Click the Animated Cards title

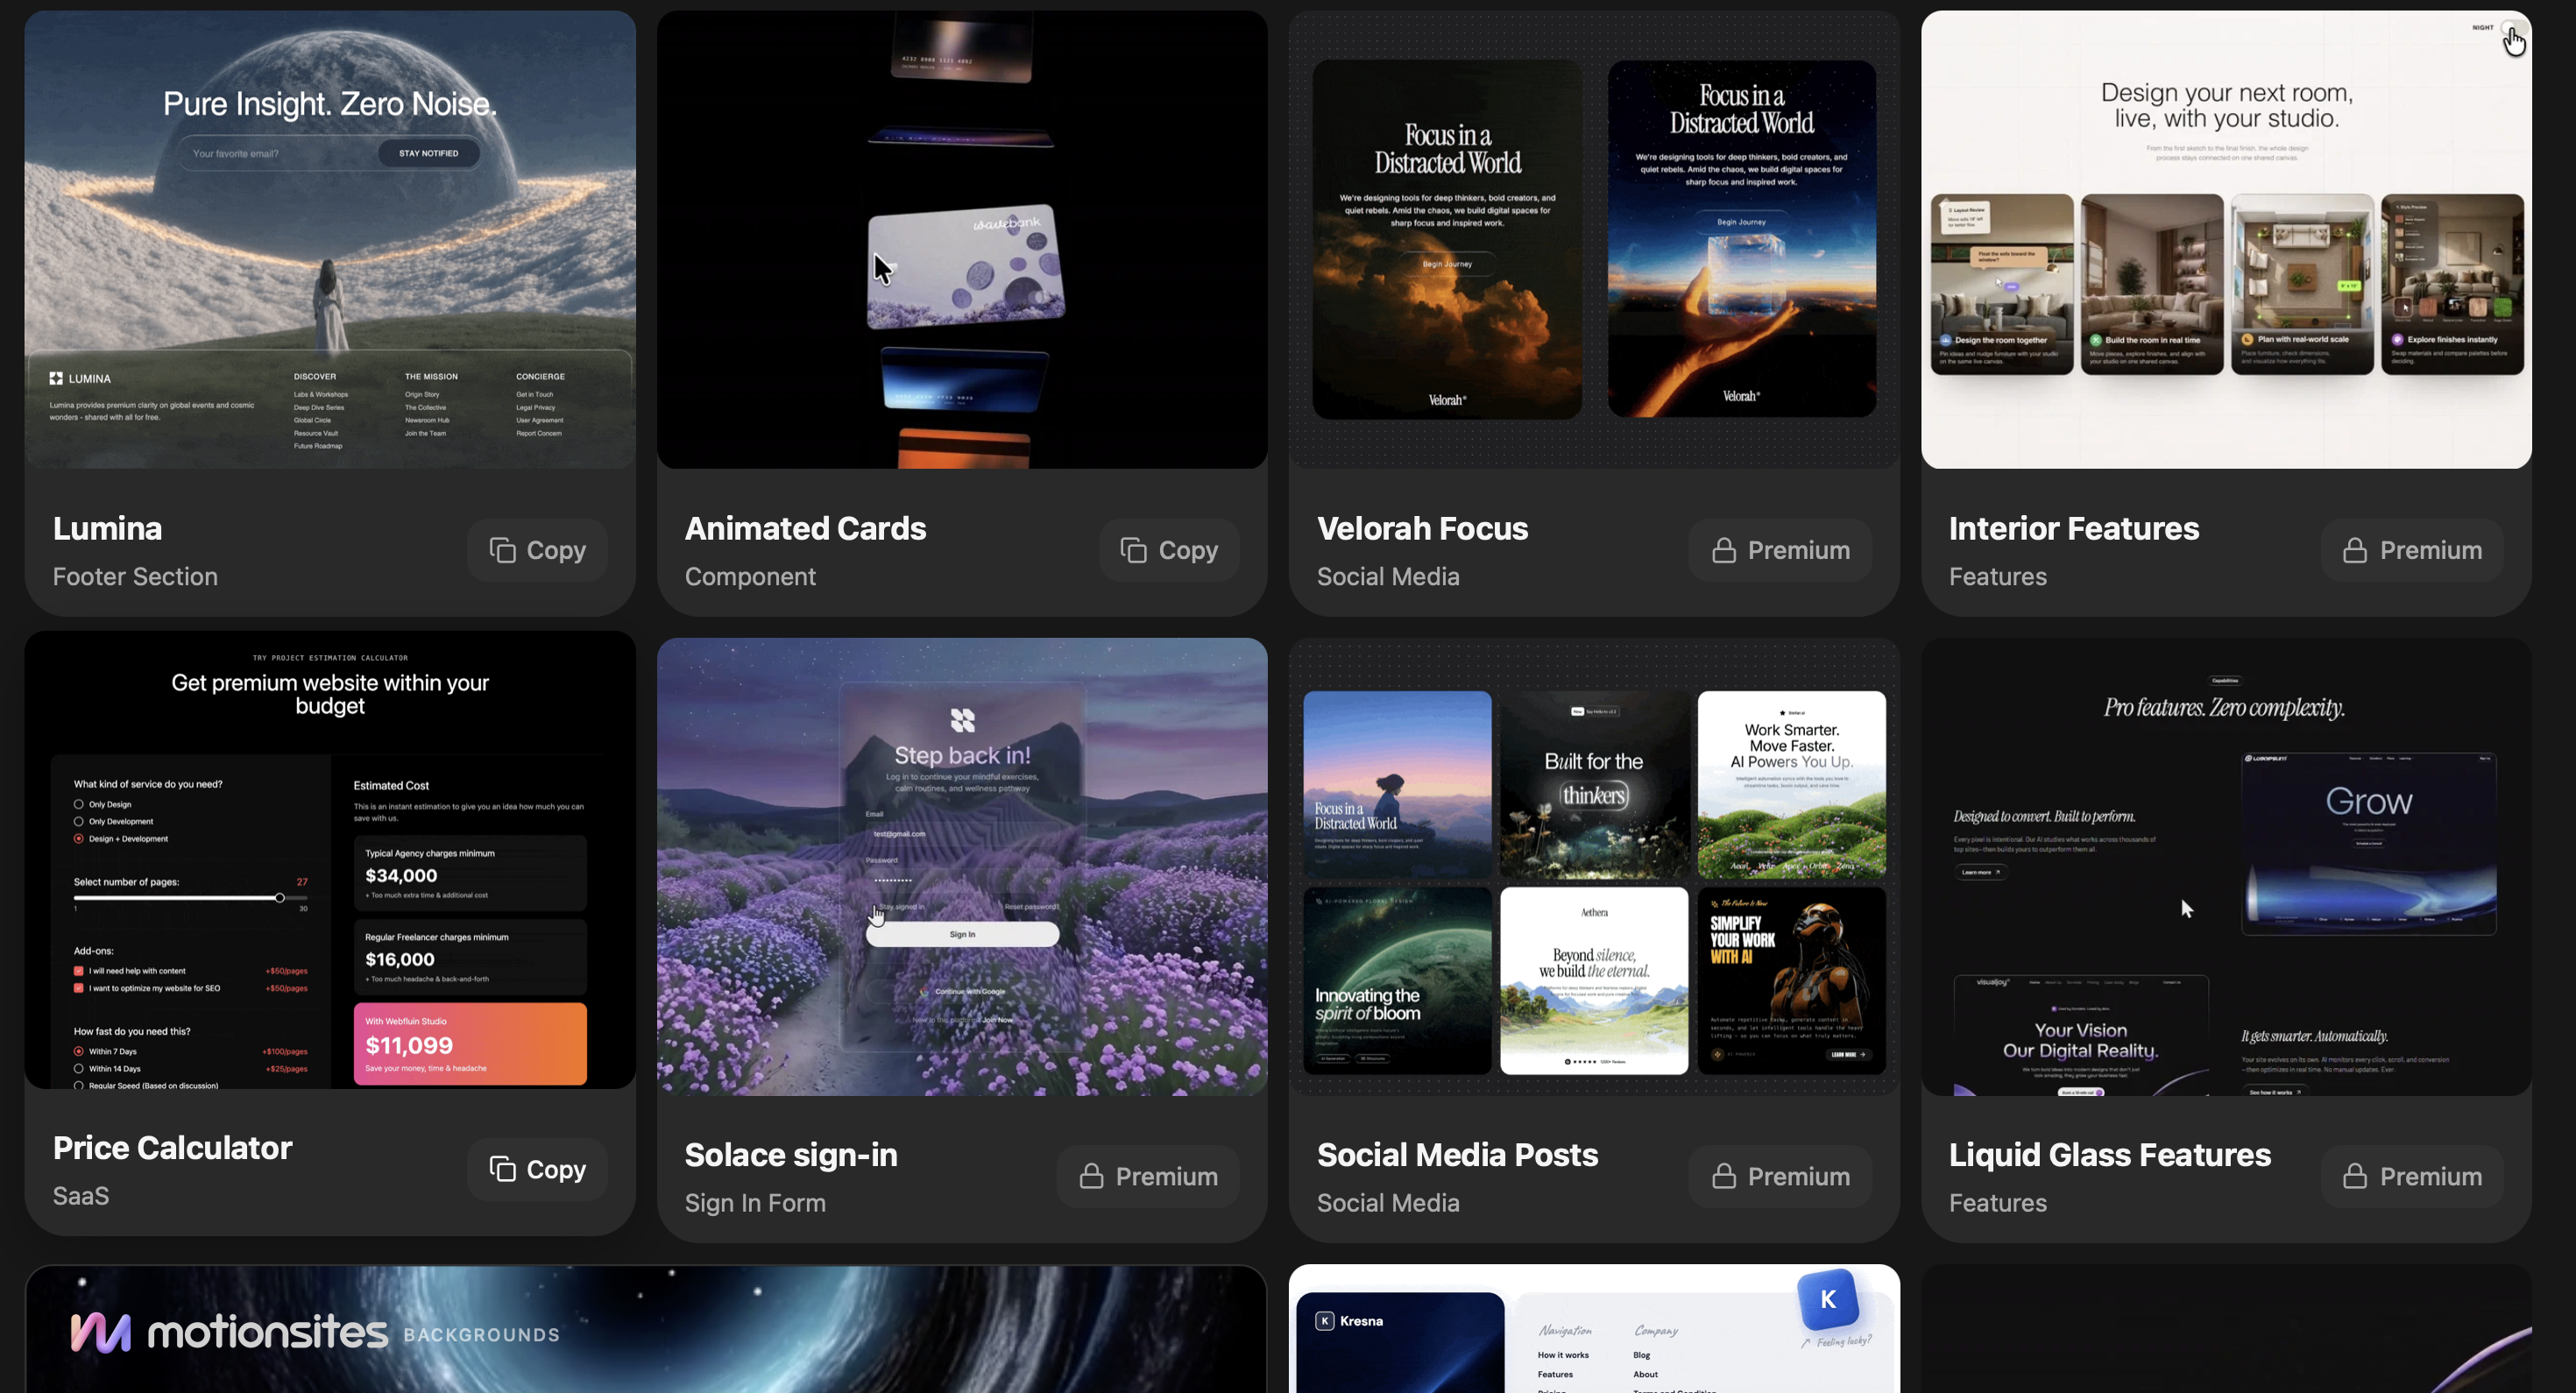pos(805,528)
